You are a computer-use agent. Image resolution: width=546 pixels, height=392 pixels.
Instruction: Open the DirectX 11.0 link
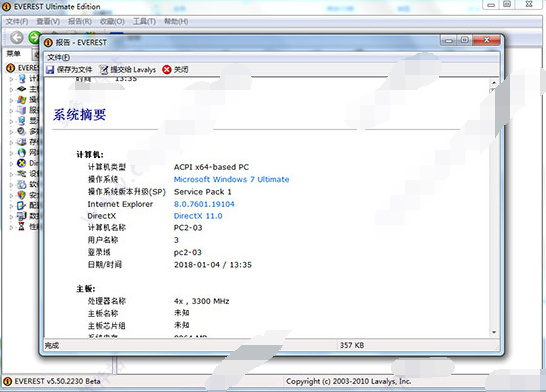(x=198, y=216)
